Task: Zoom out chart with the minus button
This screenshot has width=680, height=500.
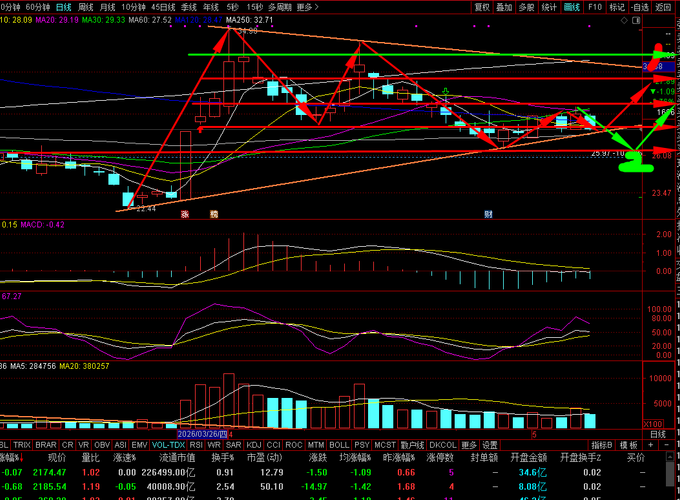Action: click(x=667, y=445)
